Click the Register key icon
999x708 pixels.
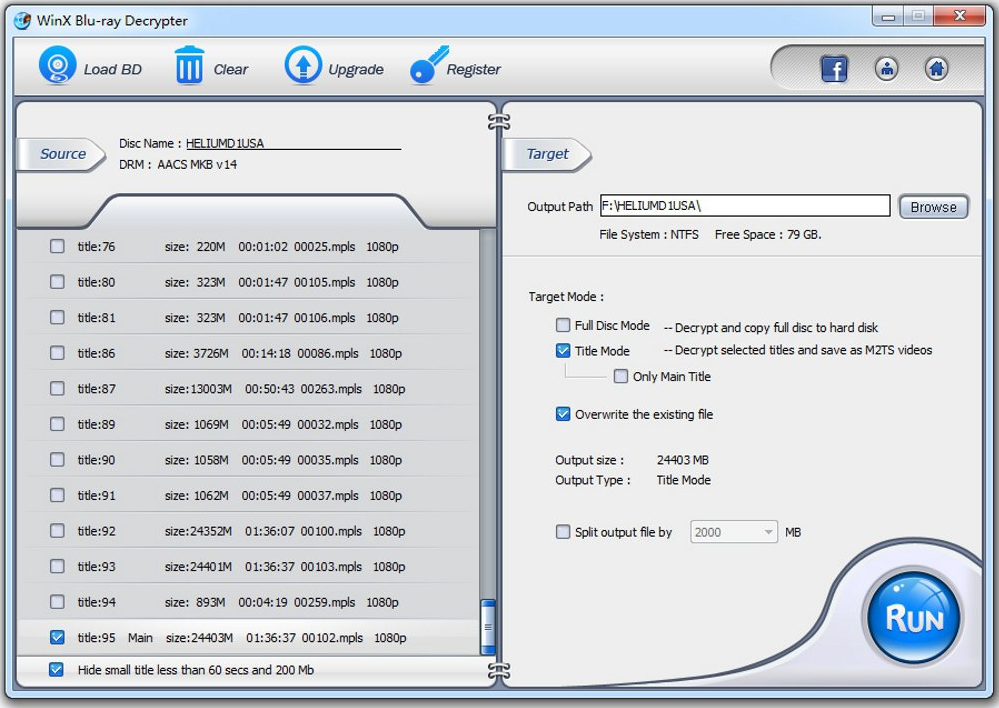(x=429, y=65)
